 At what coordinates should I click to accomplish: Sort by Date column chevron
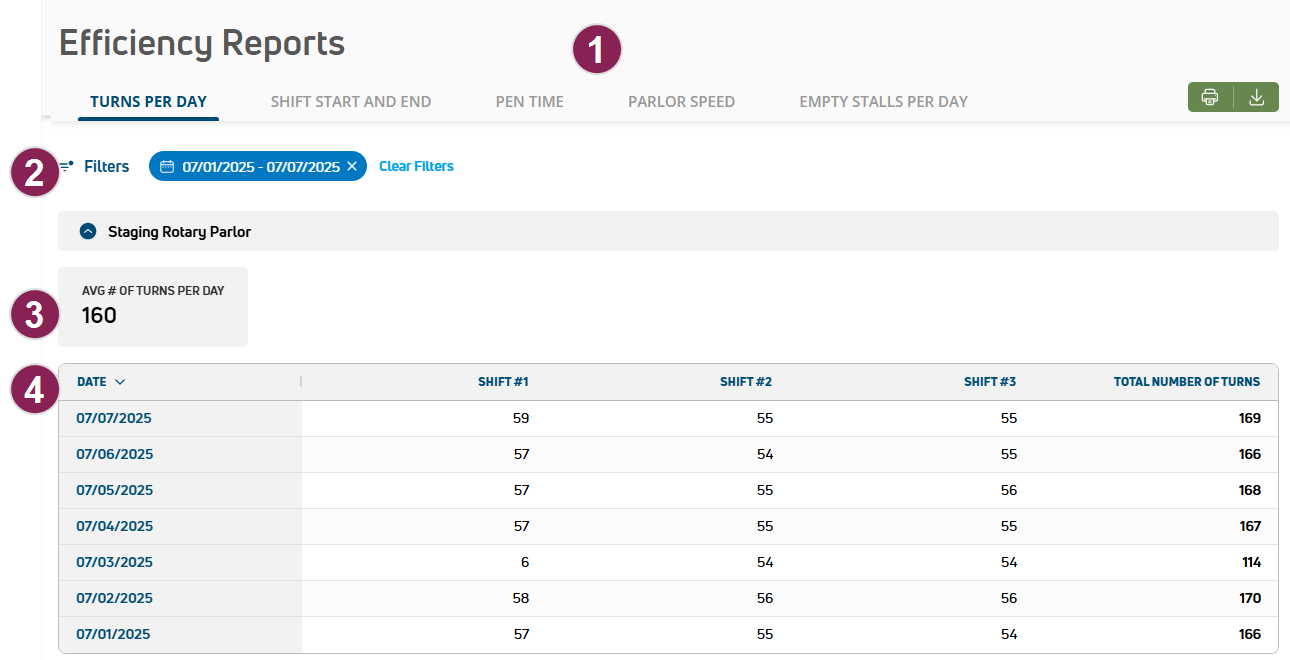pos(120,382)
